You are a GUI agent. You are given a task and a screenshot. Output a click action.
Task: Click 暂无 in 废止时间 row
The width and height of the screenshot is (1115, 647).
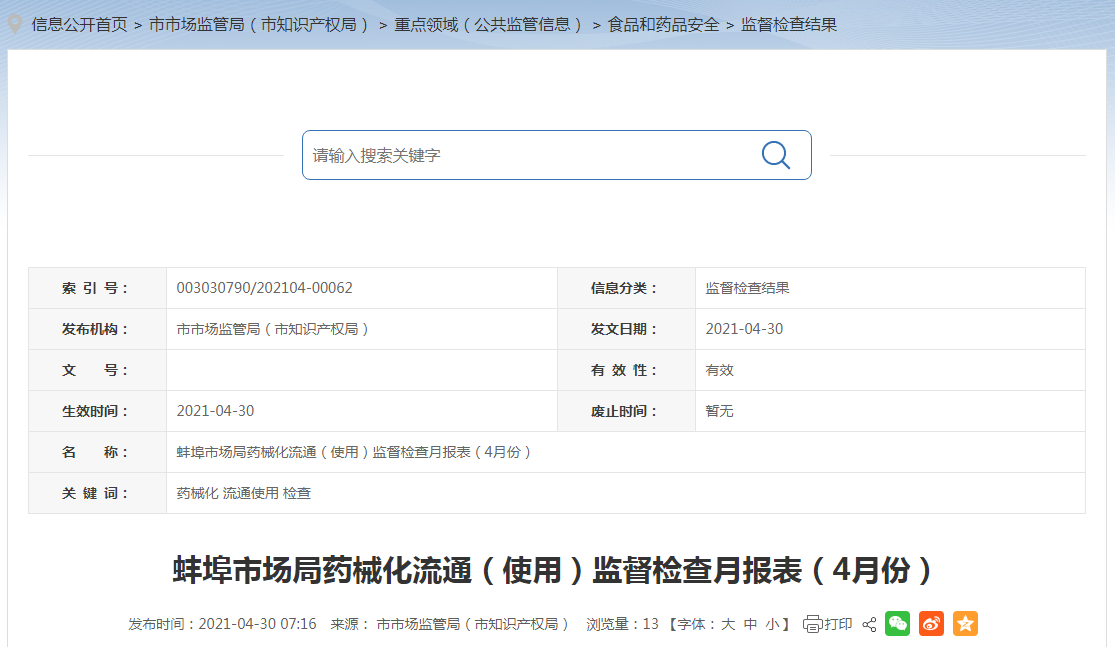(720, 411)
